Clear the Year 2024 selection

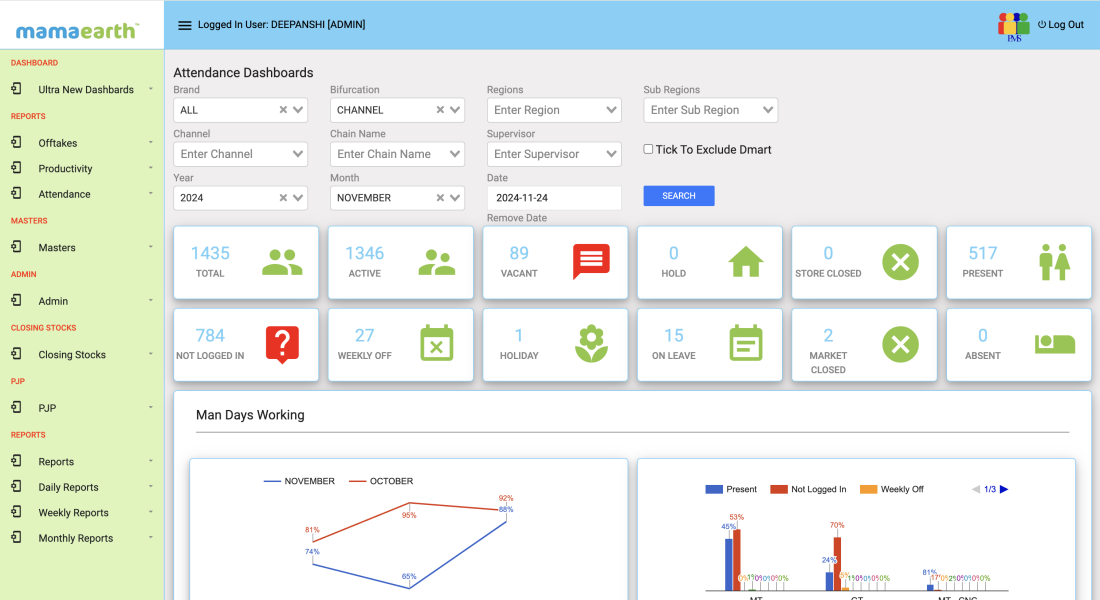[x=283, y=198]
